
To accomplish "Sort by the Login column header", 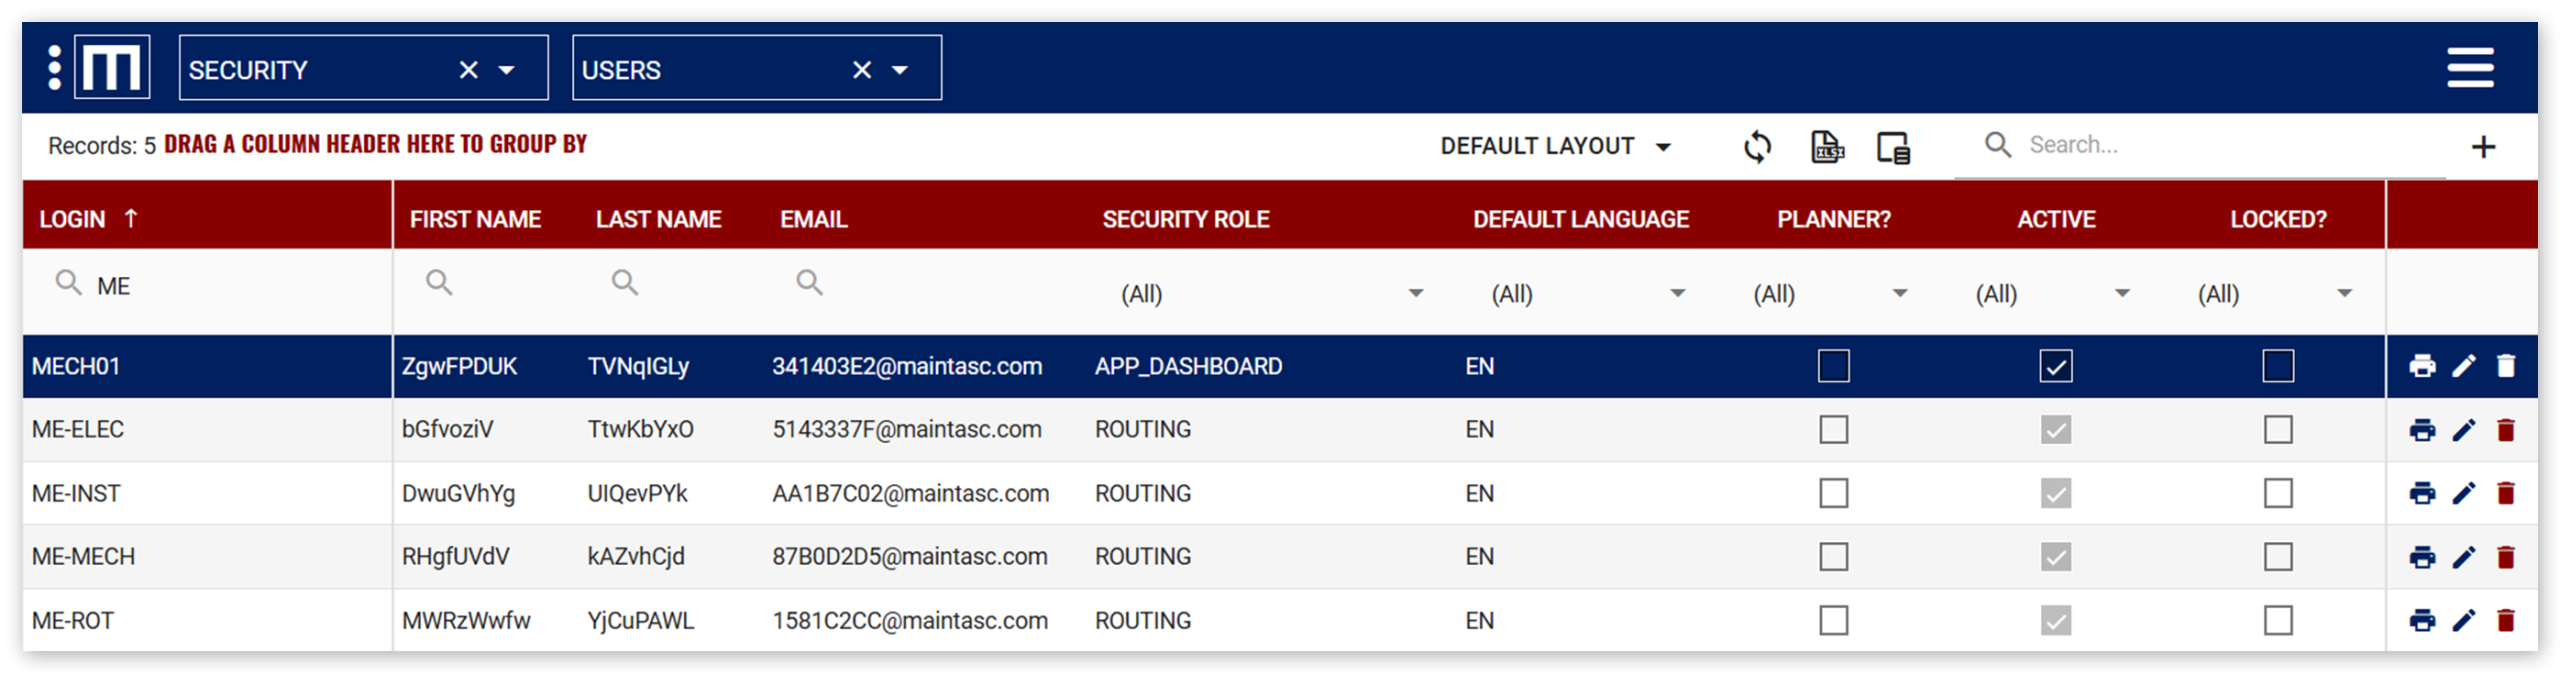I will coord(72,219).
